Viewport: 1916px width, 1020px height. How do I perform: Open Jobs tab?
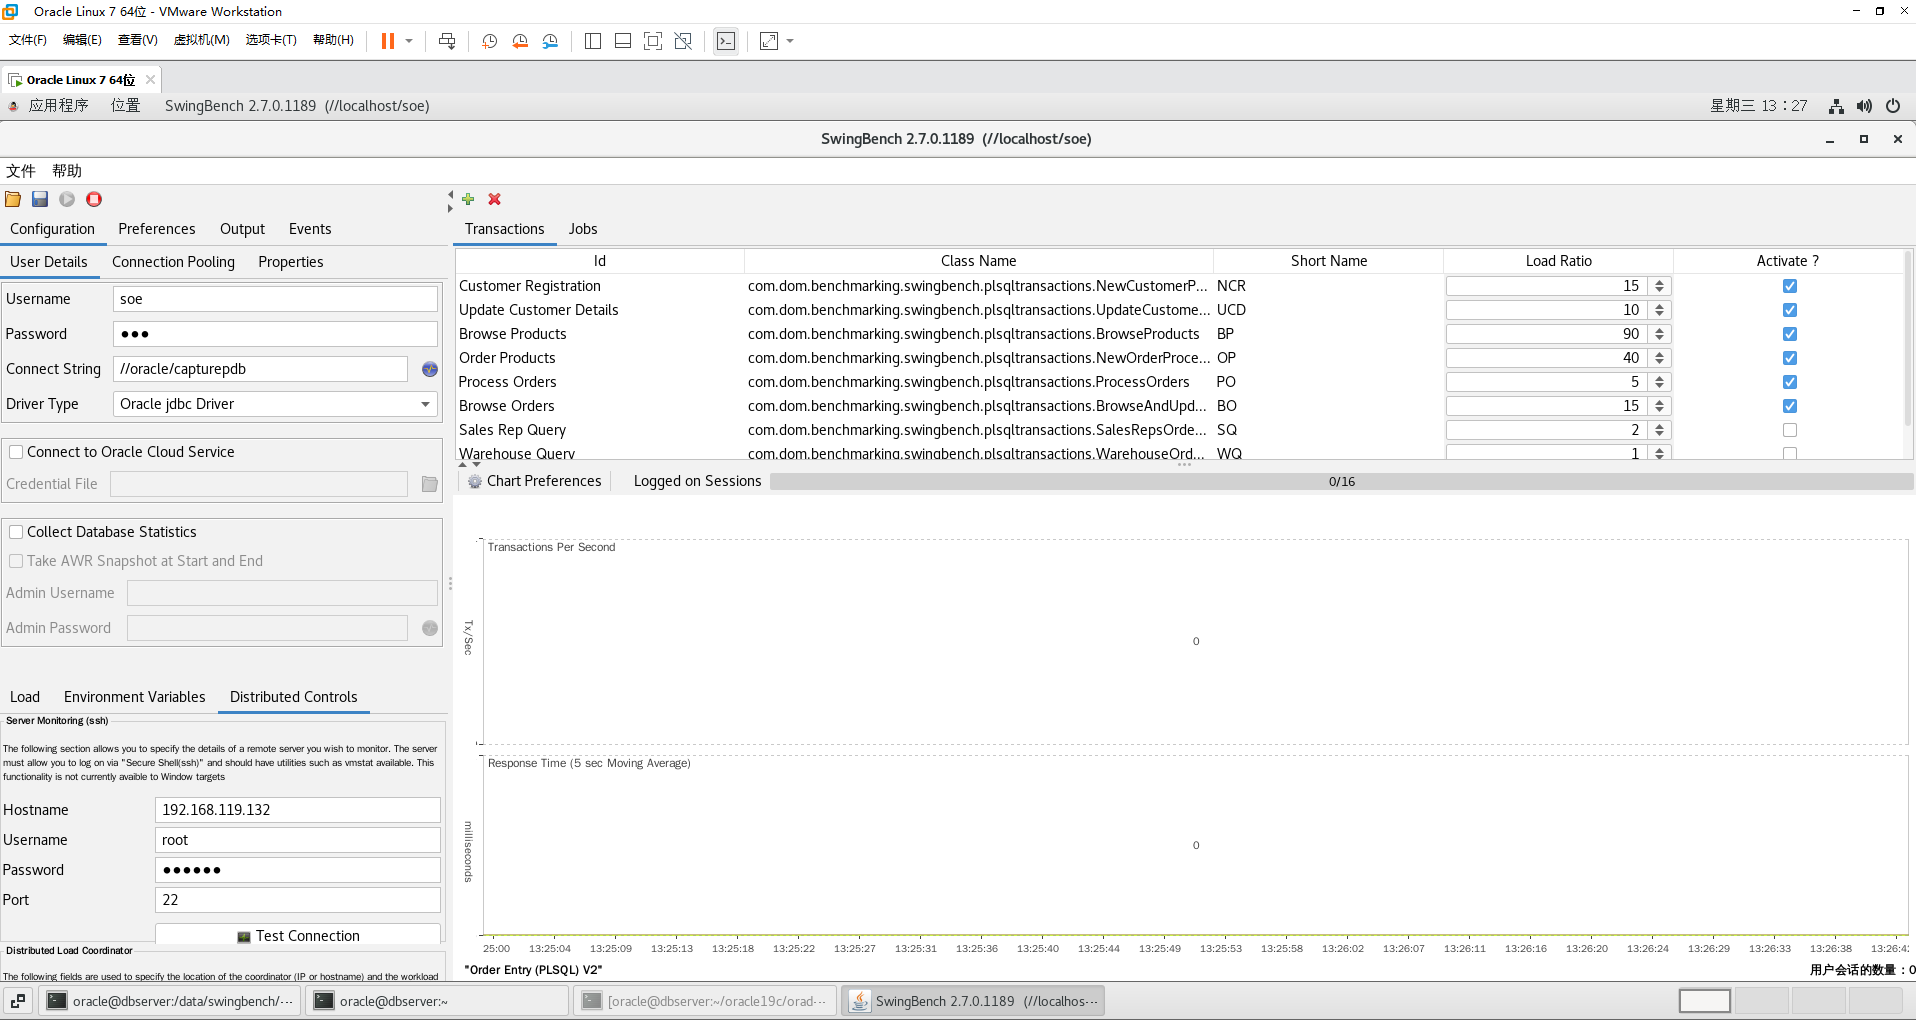point(583,229)
